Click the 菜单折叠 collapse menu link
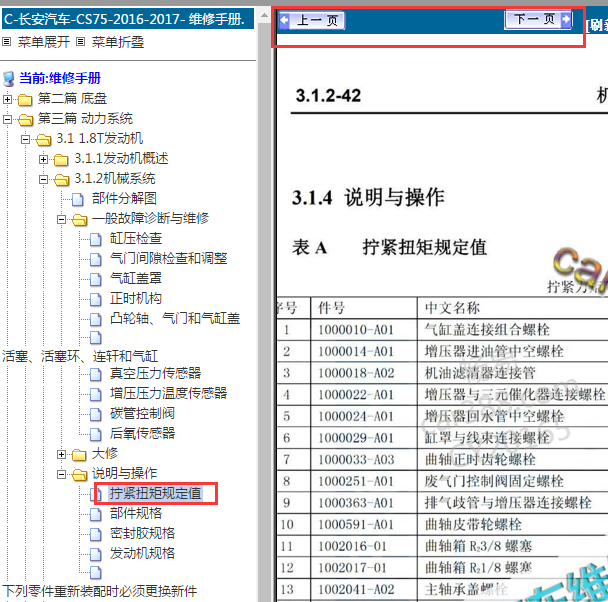The height and width of the screenshot is (602, 608). pyautogui.click(x=118, y=42)
